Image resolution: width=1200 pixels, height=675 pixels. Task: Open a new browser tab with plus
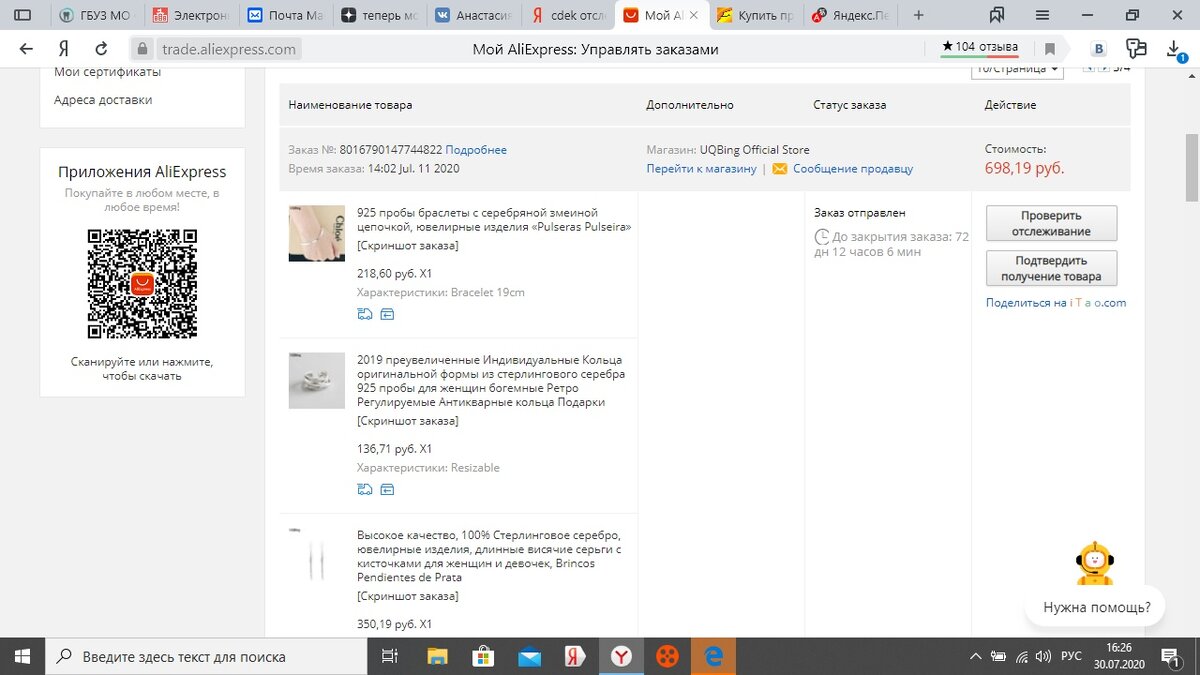tap(919, 15)
